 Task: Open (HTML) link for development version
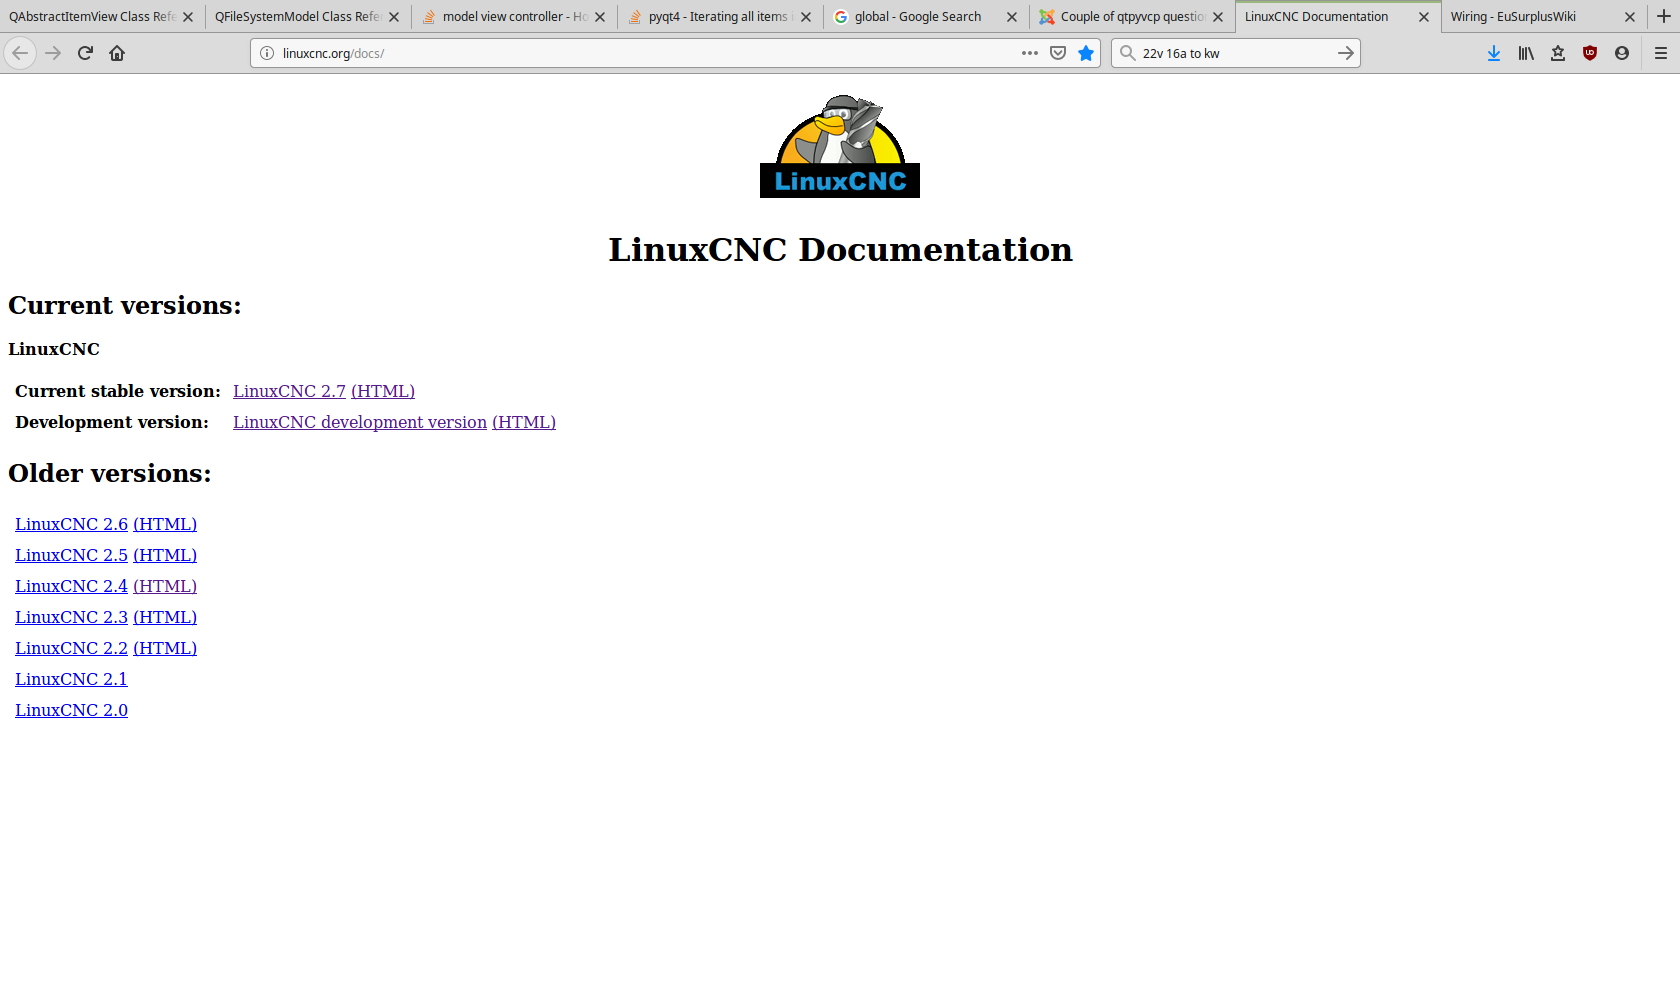[524, 422]
